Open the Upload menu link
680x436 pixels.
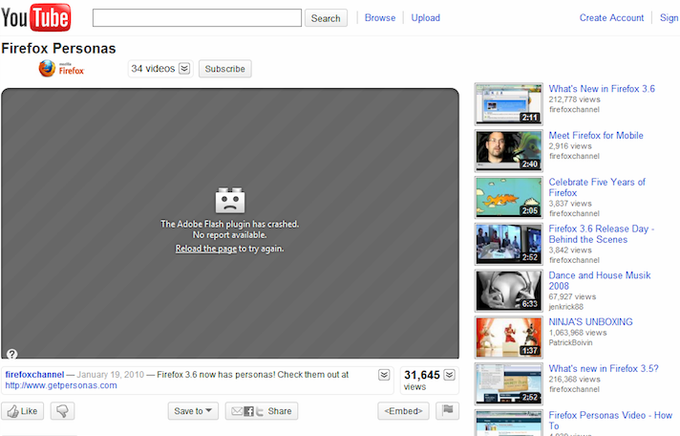(425, 18)
